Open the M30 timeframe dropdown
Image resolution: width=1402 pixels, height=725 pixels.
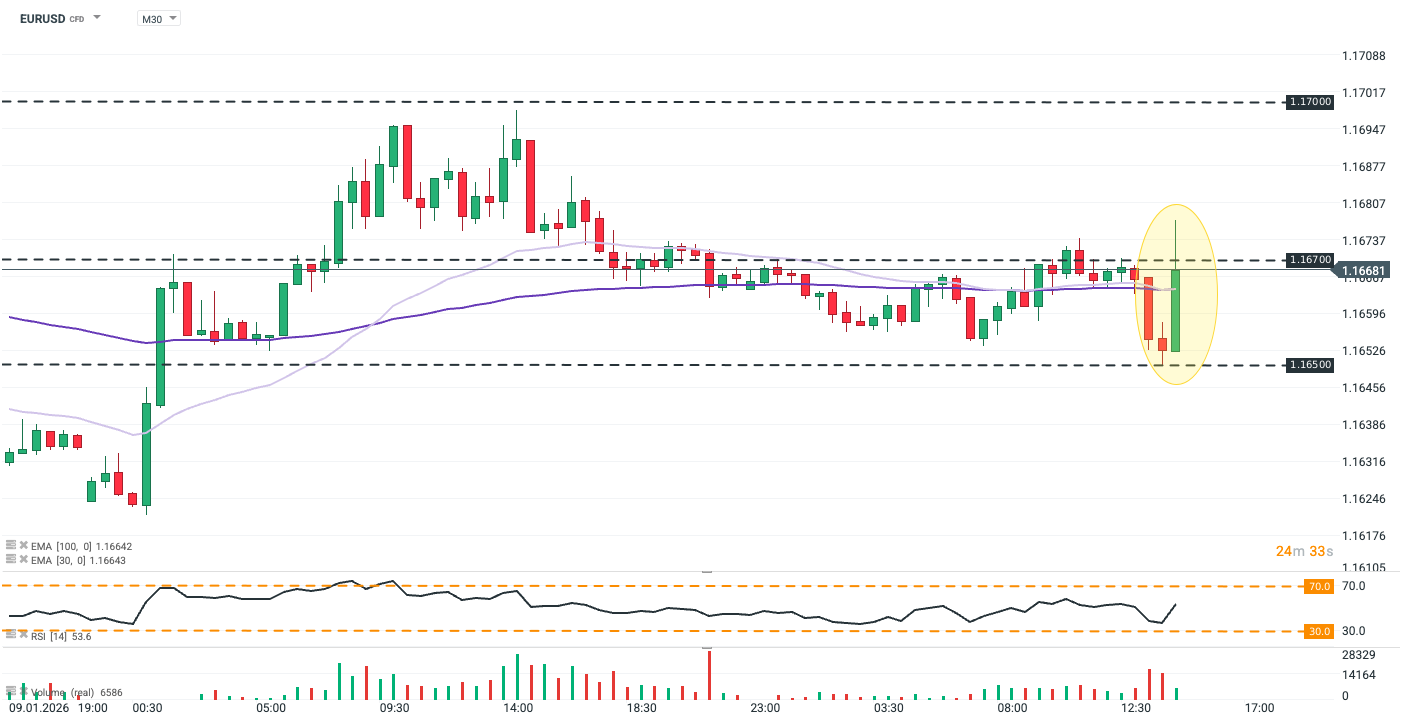[x=159, y=19]
